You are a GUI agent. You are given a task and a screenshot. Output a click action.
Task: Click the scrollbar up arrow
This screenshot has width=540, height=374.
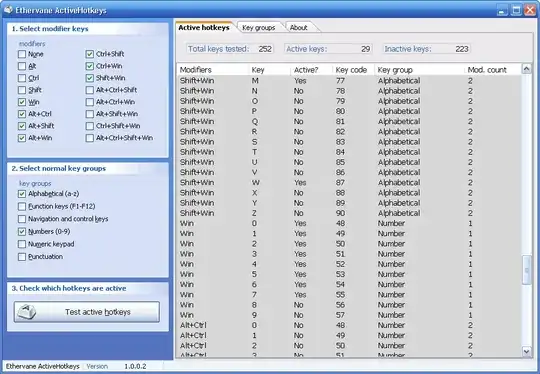pyautogui.click(x=527, y=69)
